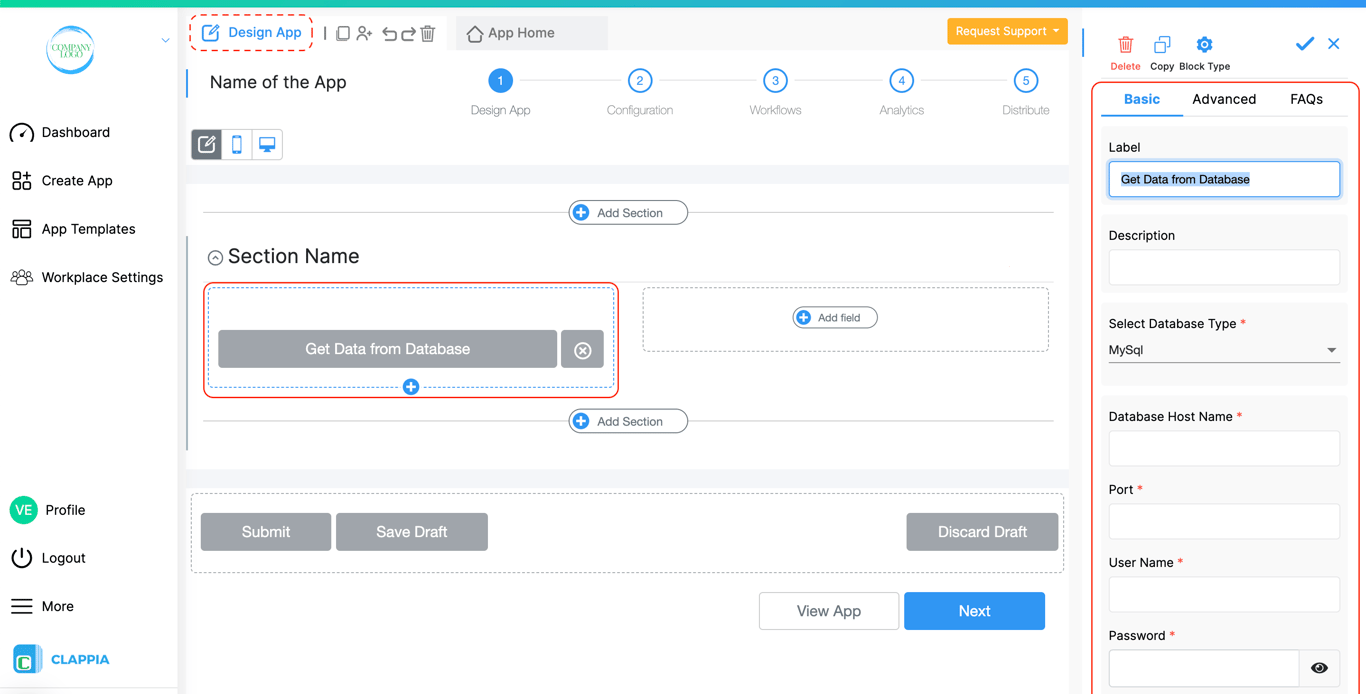The height and width of the screenshot is (694, 1366).
Task: Switch to mobile phone preview
Action: (x=237, y=145)
